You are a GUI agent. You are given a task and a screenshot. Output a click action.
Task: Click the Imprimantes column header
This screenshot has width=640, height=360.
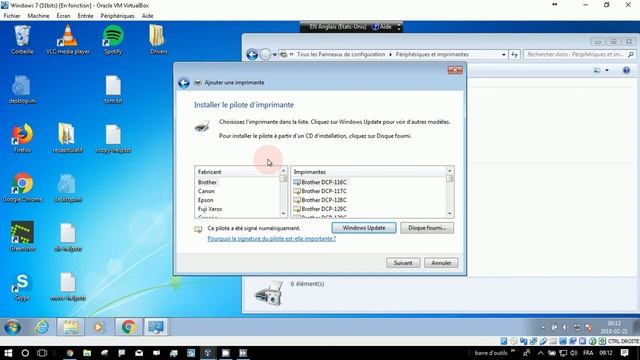tap(369, 172)
